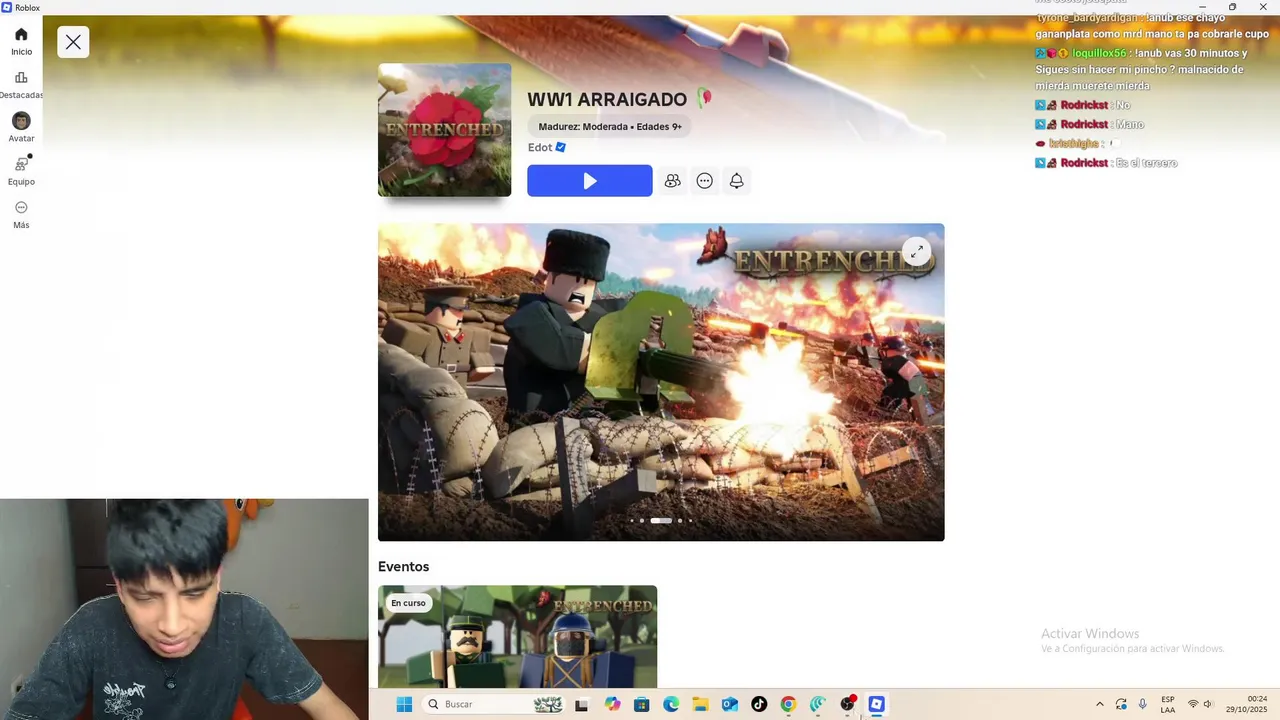Open Google Chrome from the taskbar

788,704
